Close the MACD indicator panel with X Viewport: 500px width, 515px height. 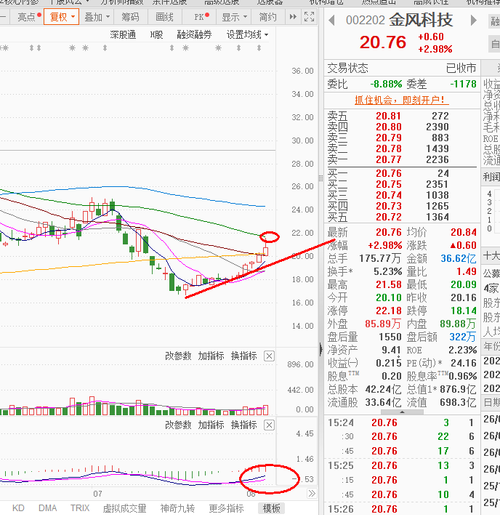(x=269, y=425)
